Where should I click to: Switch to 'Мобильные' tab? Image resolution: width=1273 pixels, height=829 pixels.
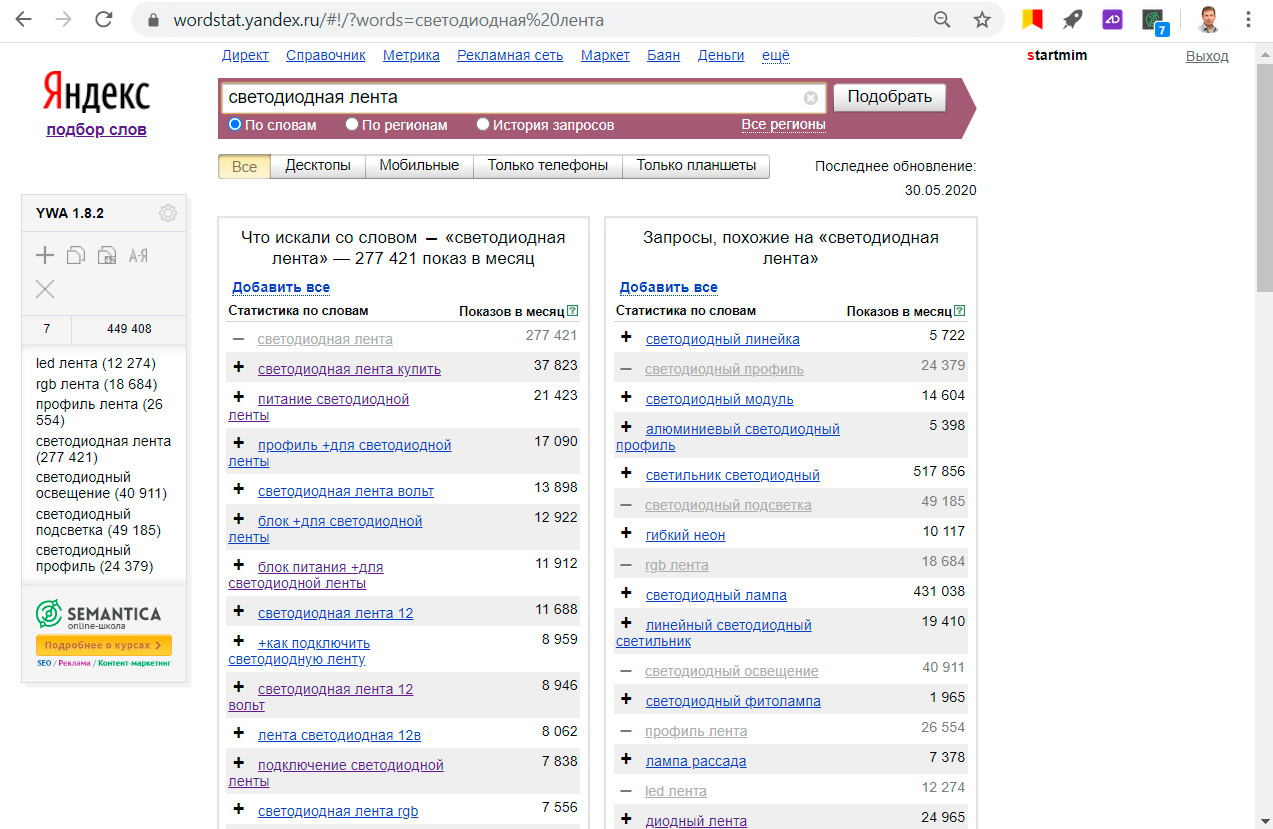(419, 166)
